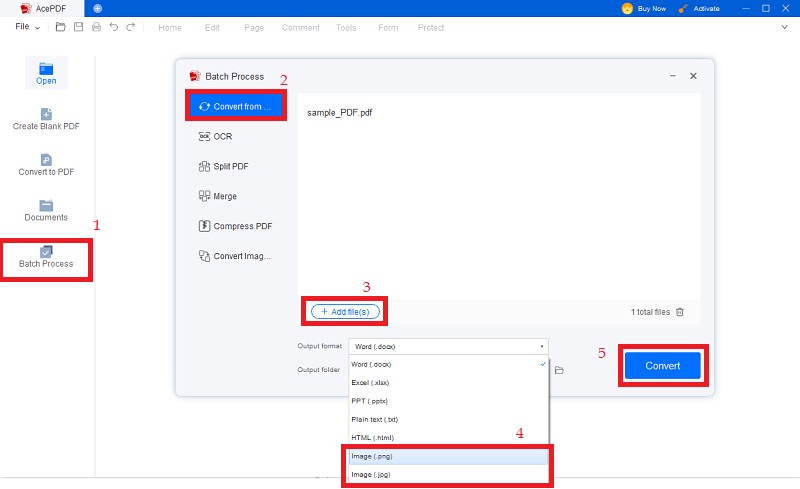
Task: Click the AcePDF application tab
Action: click(42, 9)
